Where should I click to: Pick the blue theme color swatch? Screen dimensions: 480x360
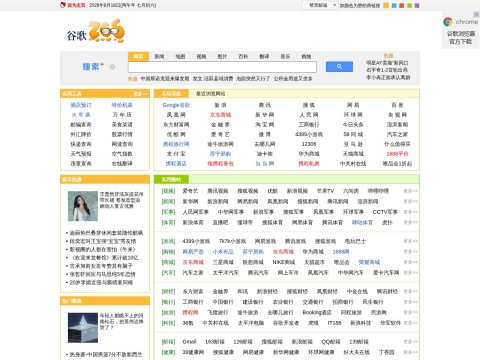[394, 5]
